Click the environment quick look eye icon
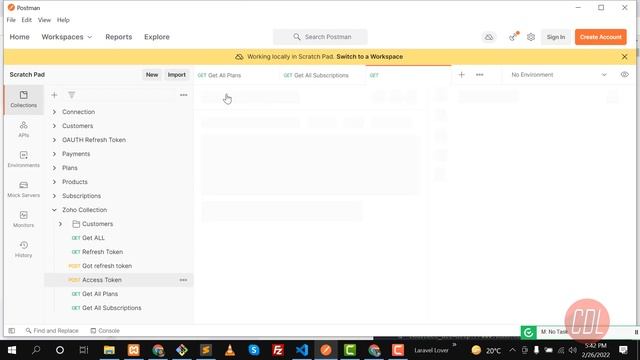 click(624, 75)
